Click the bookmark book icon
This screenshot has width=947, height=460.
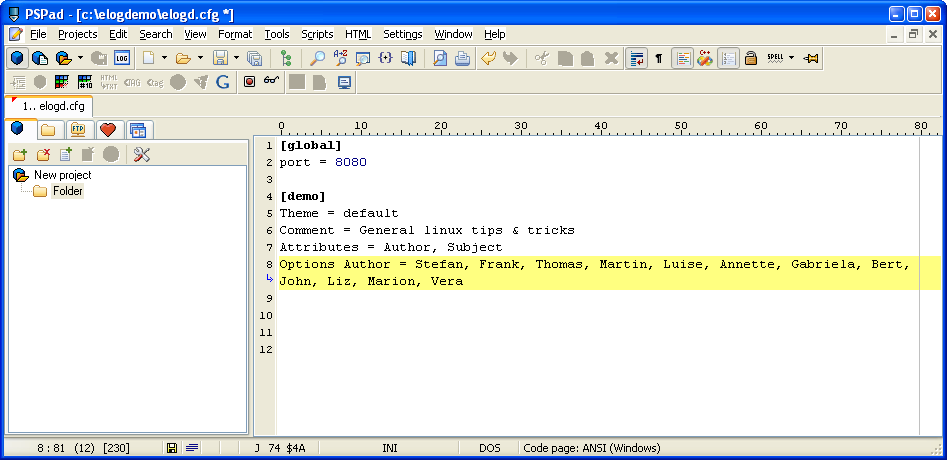tap(409, 59)
